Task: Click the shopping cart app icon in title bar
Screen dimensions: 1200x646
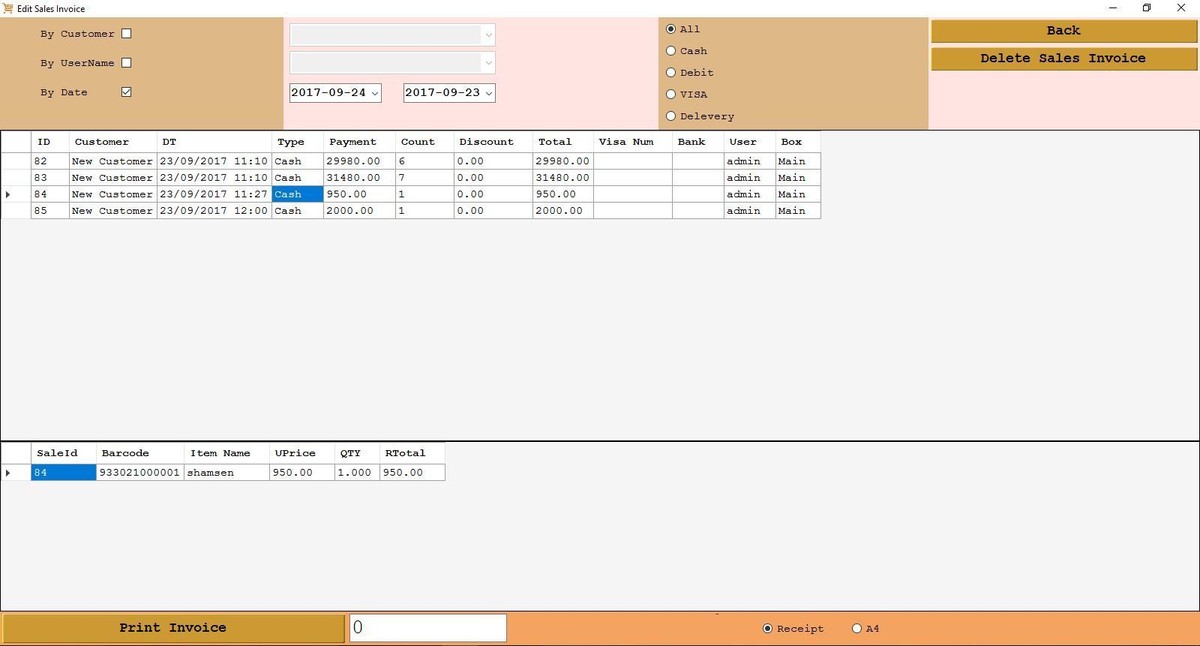Action: [9, 8]
